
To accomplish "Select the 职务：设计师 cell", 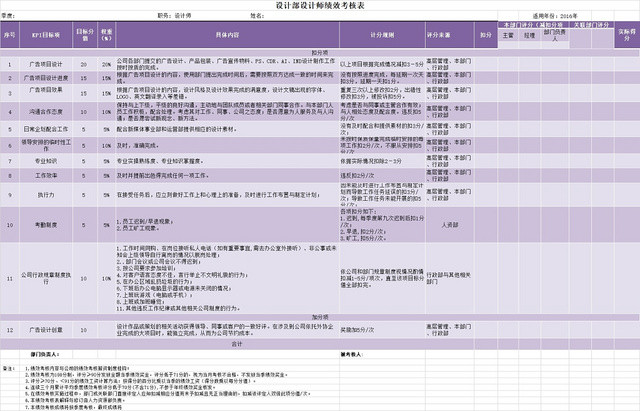I will pos(174,16).
